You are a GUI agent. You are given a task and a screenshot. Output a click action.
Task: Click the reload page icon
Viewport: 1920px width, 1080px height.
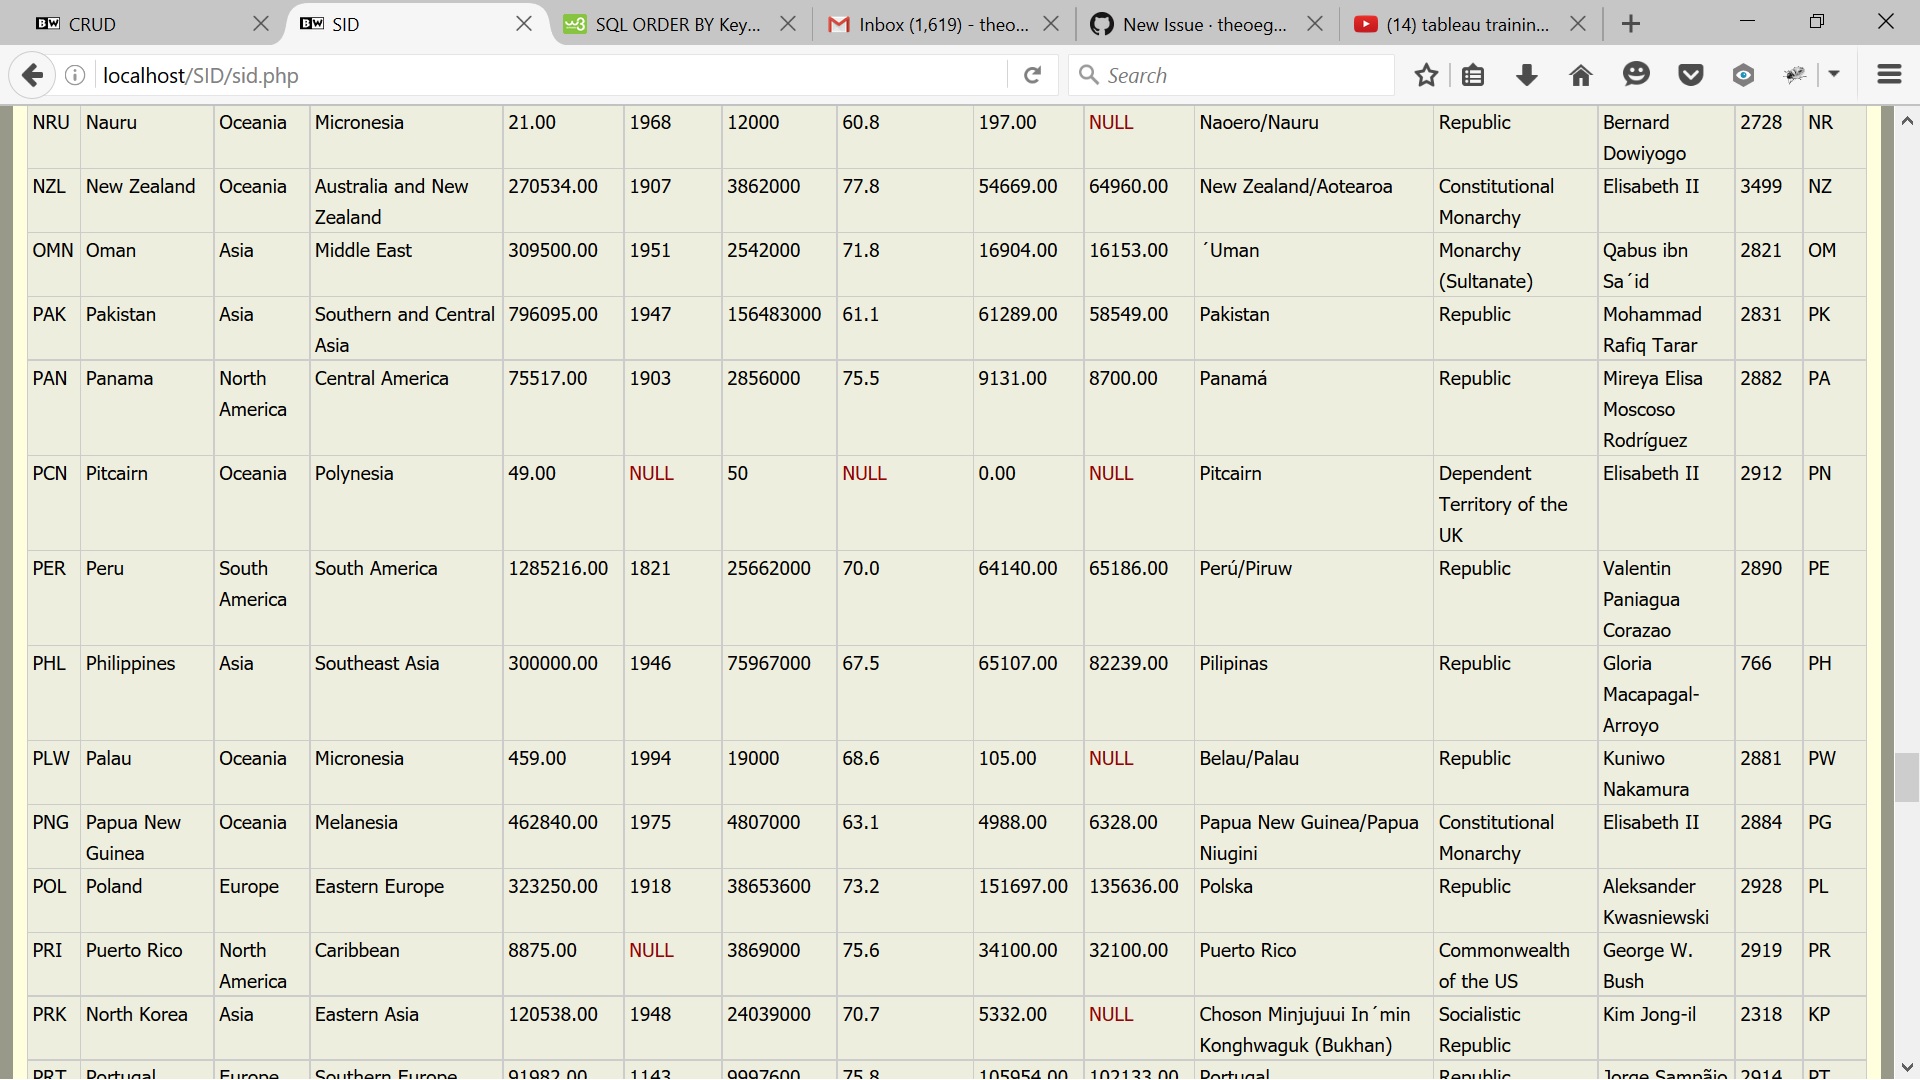click(1033, 75)
